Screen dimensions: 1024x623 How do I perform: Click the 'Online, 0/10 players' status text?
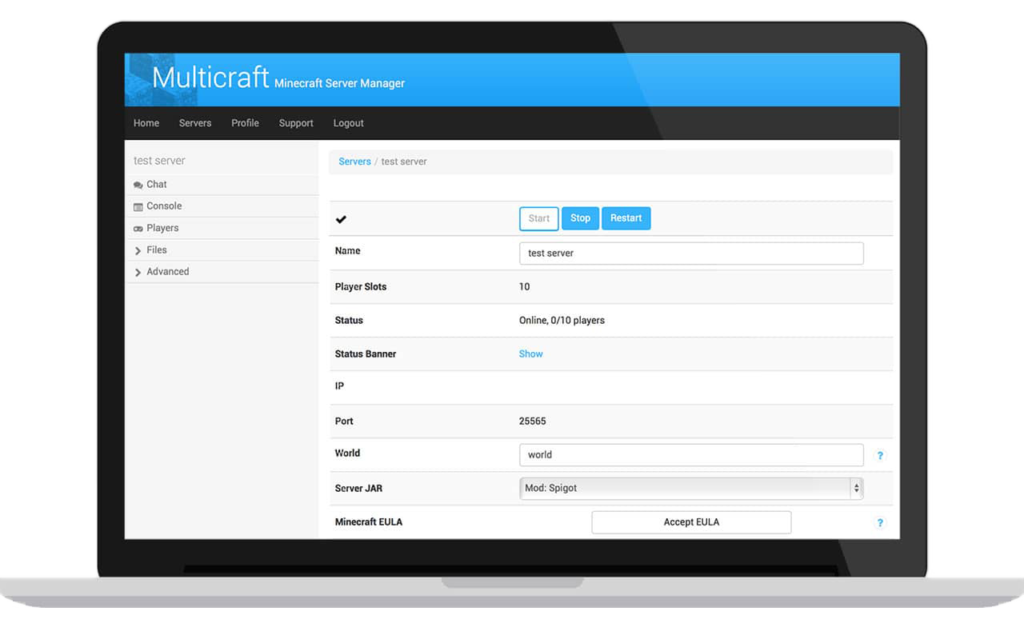(x=562, y=320)
